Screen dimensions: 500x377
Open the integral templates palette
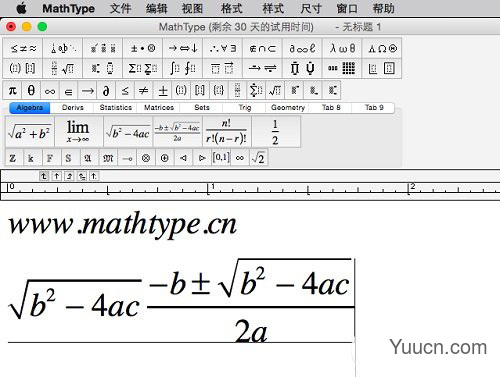(183, 69)
